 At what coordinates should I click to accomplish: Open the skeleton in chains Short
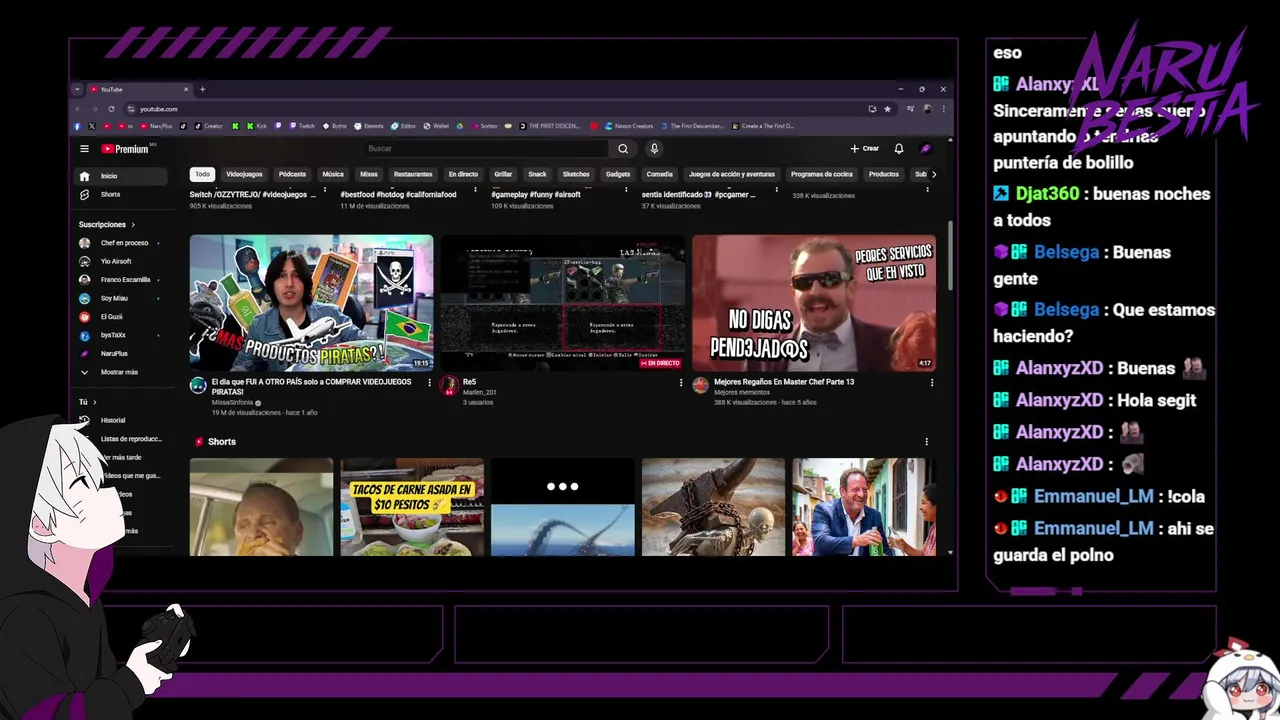click(713, 507)
